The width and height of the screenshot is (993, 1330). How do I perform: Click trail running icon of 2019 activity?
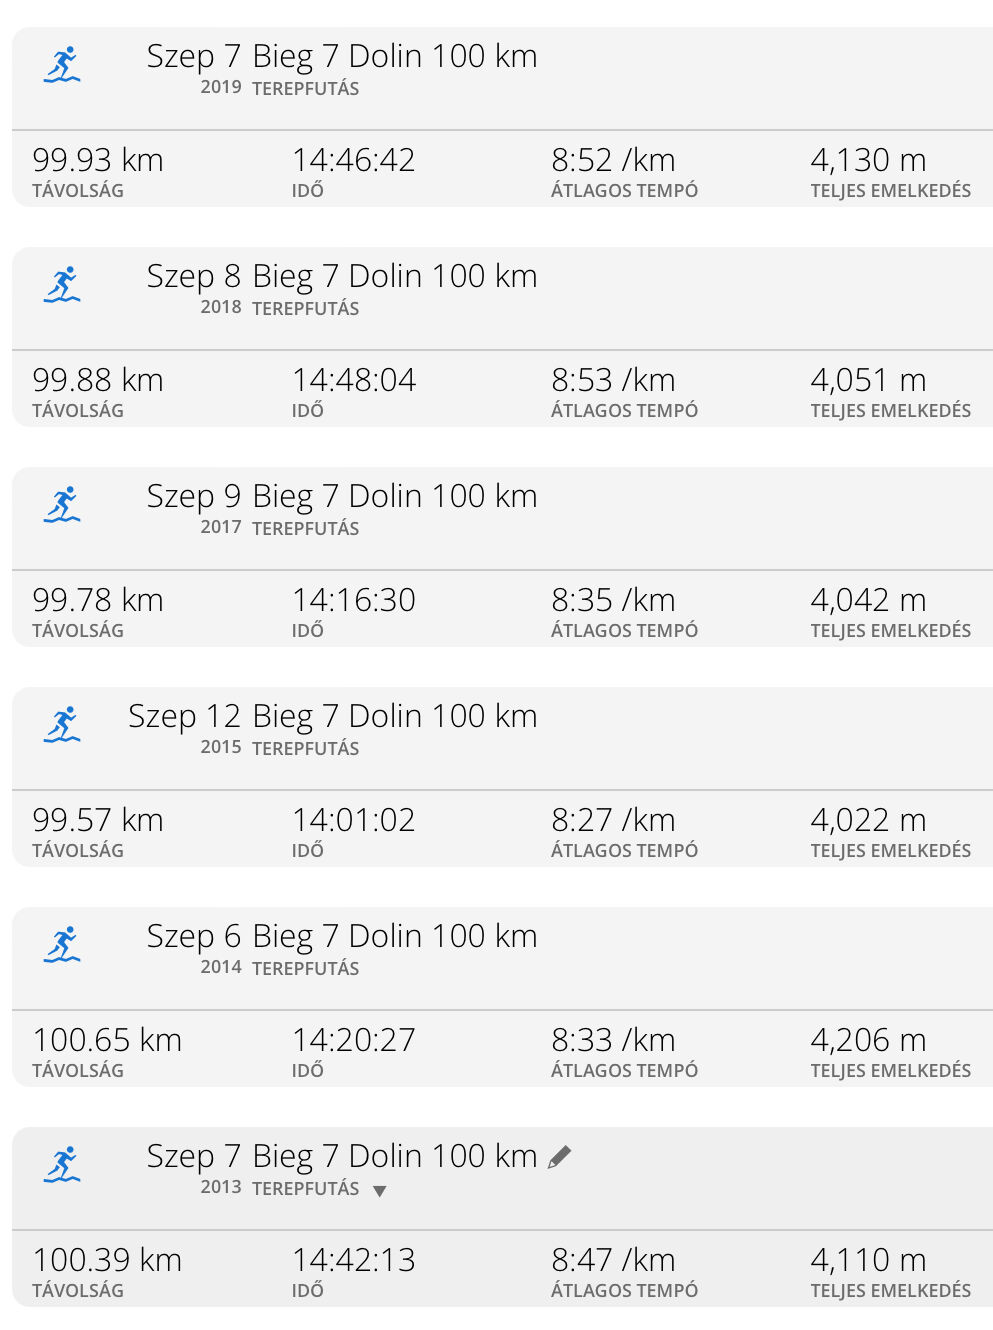coord(62,65)
